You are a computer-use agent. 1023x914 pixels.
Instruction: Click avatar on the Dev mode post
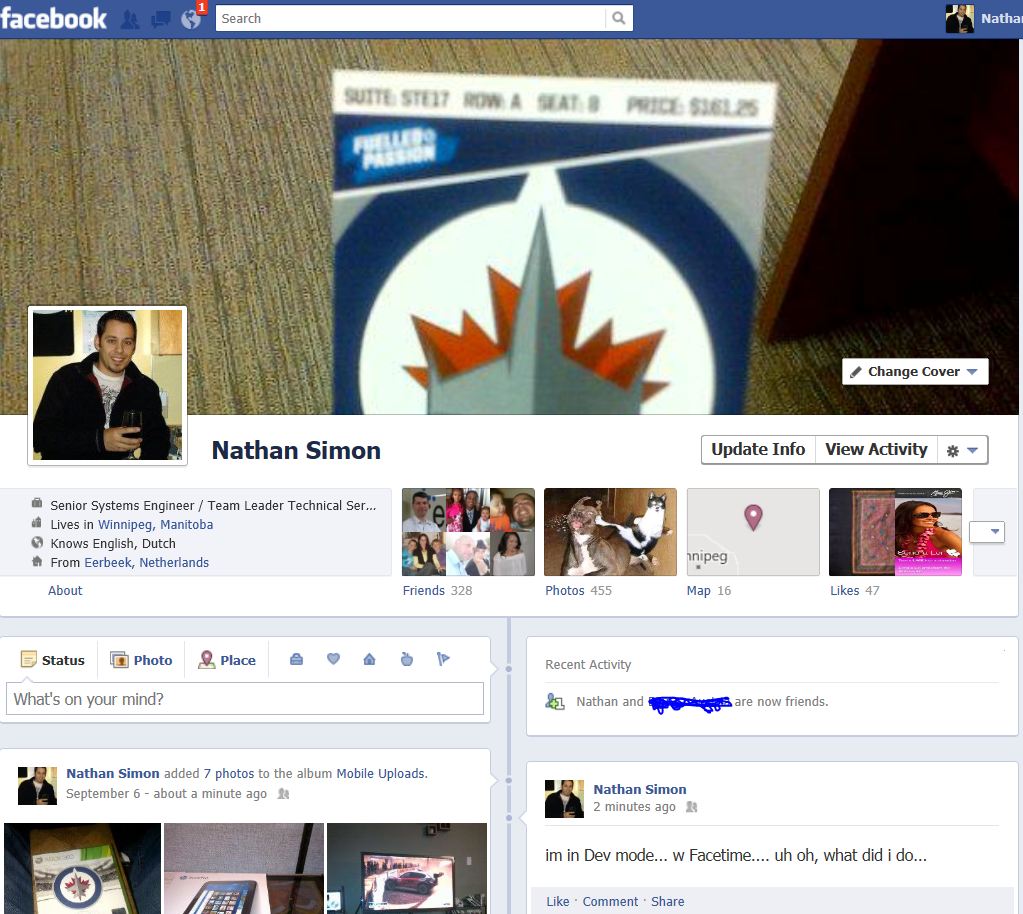click(564, 799)
